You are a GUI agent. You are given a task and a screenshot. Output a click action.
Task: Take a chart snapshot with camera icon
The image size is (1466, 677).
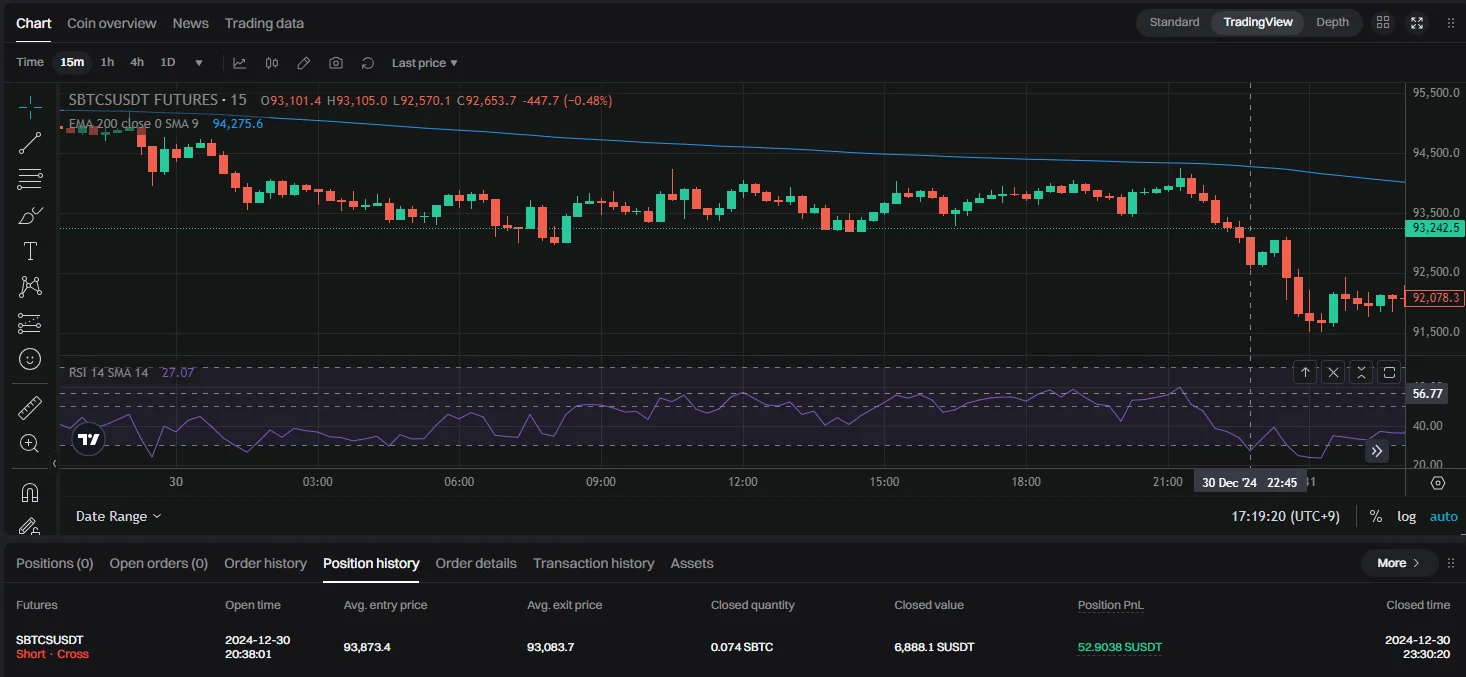click(336, 63)
